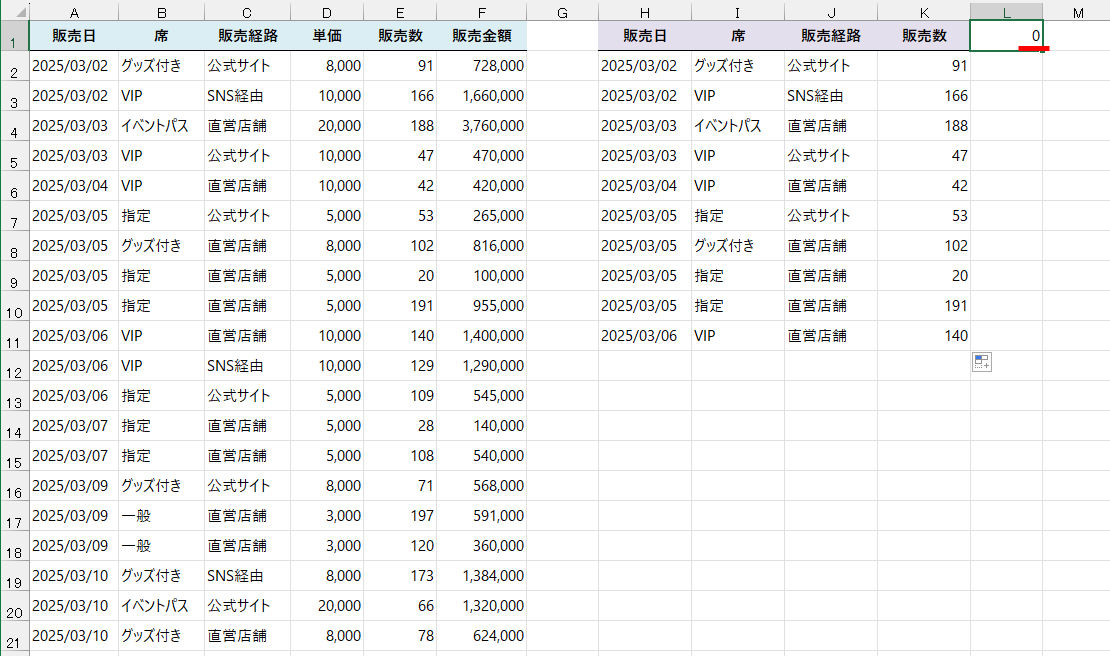
Task: Select column D header
Action: pos(327,12)
